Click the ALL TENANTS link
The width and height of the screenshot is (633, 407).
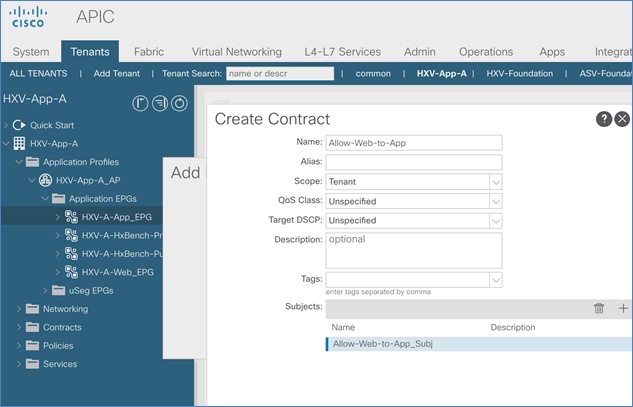38,73
